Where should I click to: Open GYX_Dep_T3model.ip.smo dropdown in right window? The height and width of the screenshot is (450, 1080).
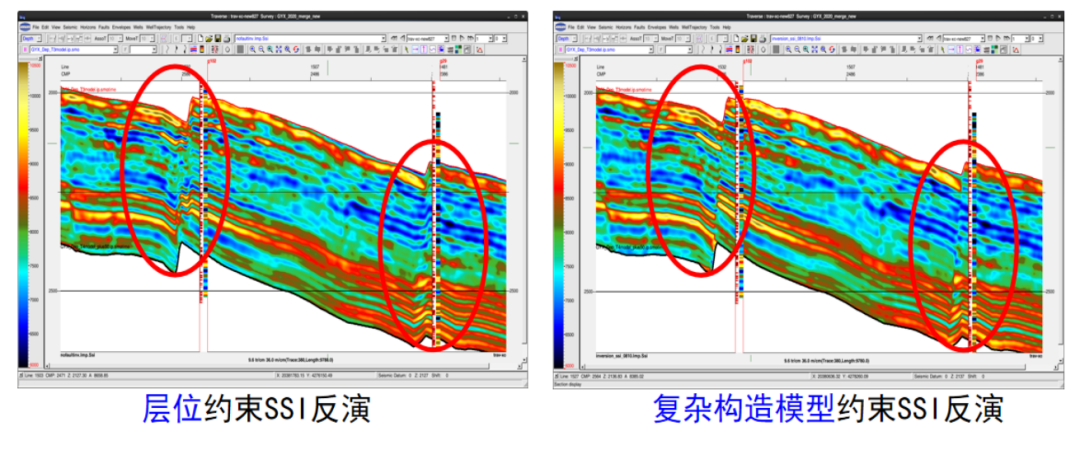tap(610, 50)
